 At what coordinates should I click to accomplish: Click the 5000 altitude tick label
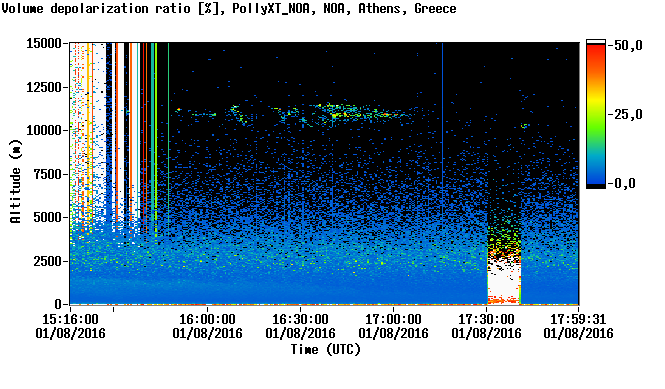(x=47, y=218)
